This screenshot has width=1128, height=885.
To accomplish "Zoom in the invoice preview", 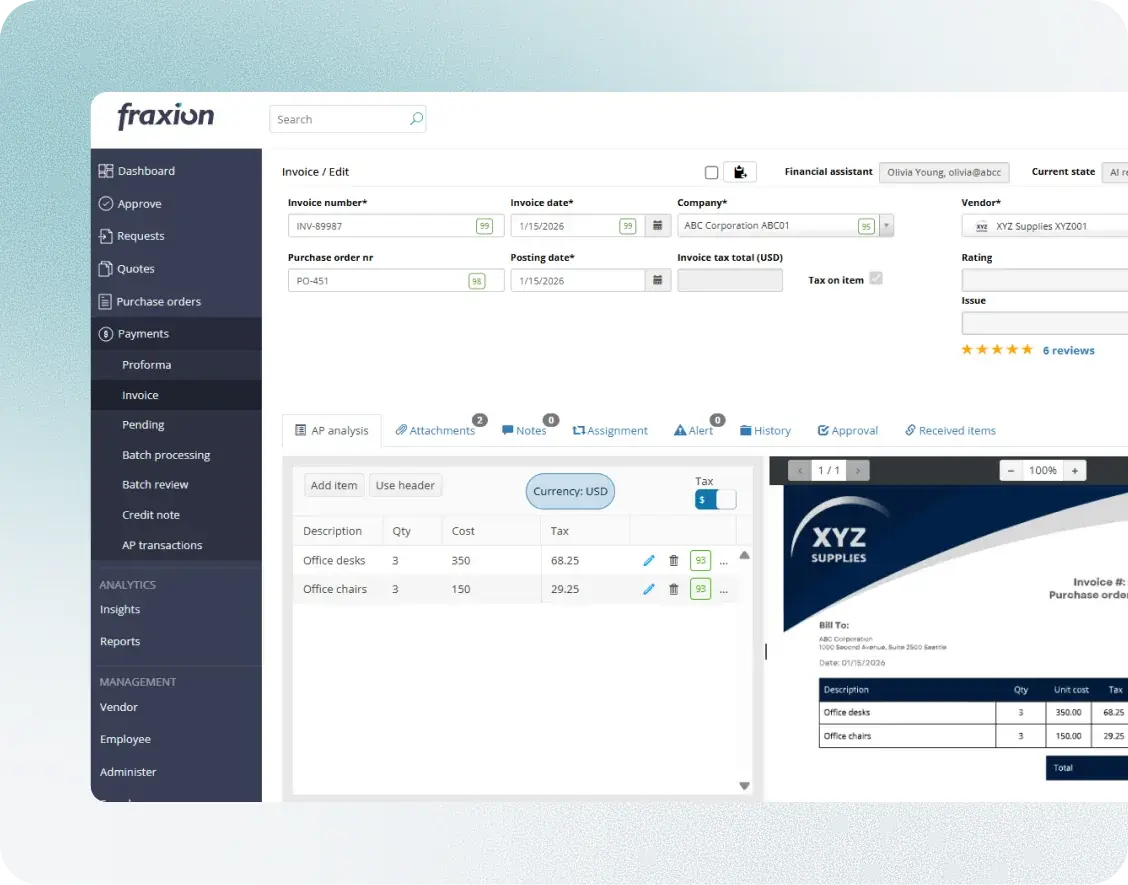I will coord(1075,471).
